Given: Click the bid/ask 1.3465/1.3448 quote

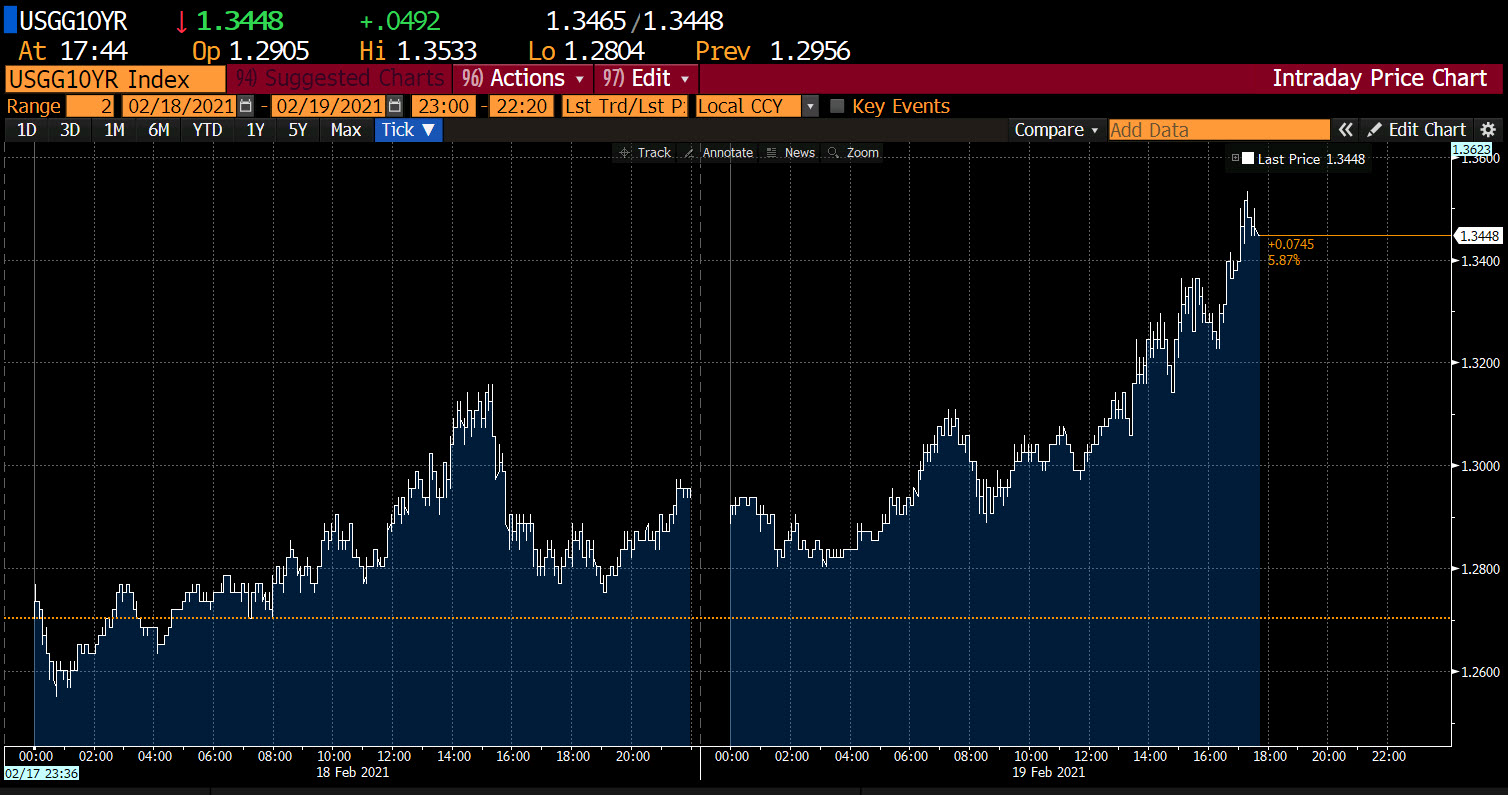Looking at the screenshot, I should coord(634,21).
